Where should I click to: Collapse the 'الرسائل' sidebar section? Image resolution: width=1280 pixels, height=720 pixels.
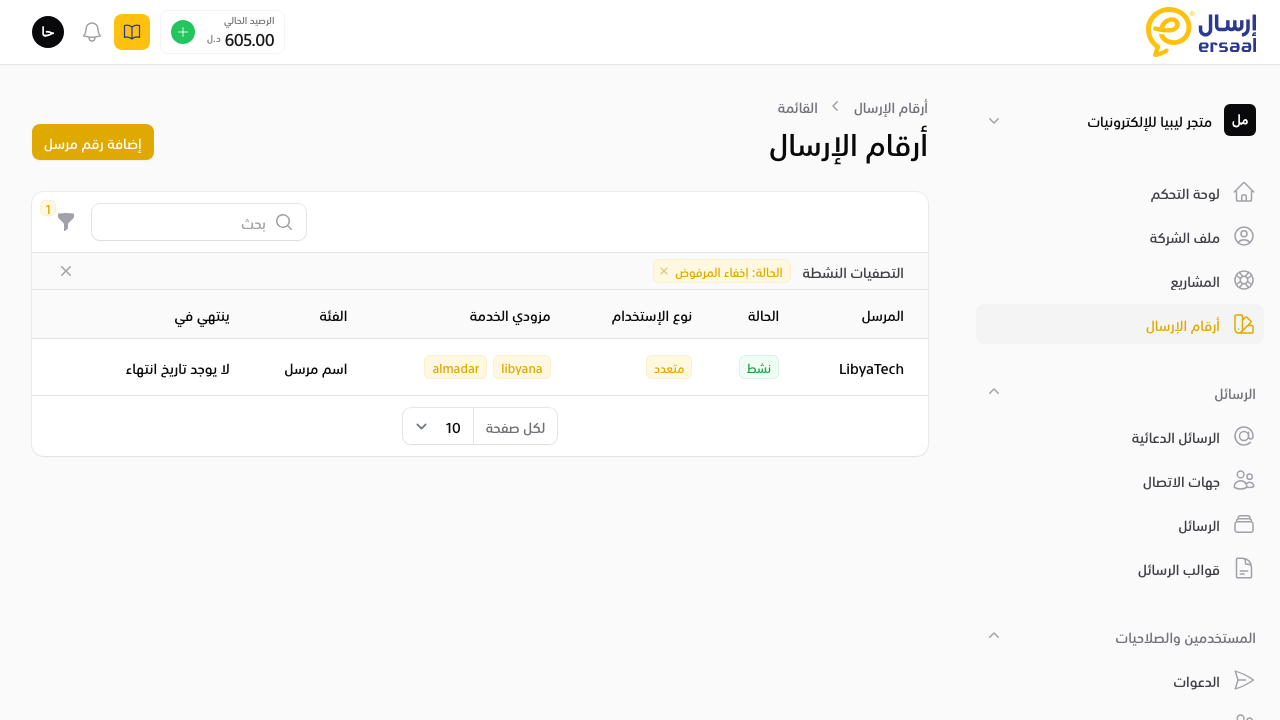click(994, 391)
